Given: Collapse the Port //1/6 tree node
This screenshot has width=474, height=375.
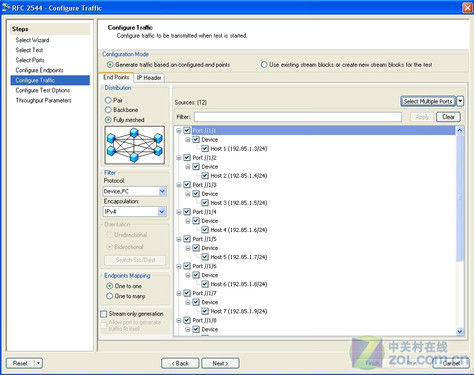Looking at the screenshot, I should (179, 266).
